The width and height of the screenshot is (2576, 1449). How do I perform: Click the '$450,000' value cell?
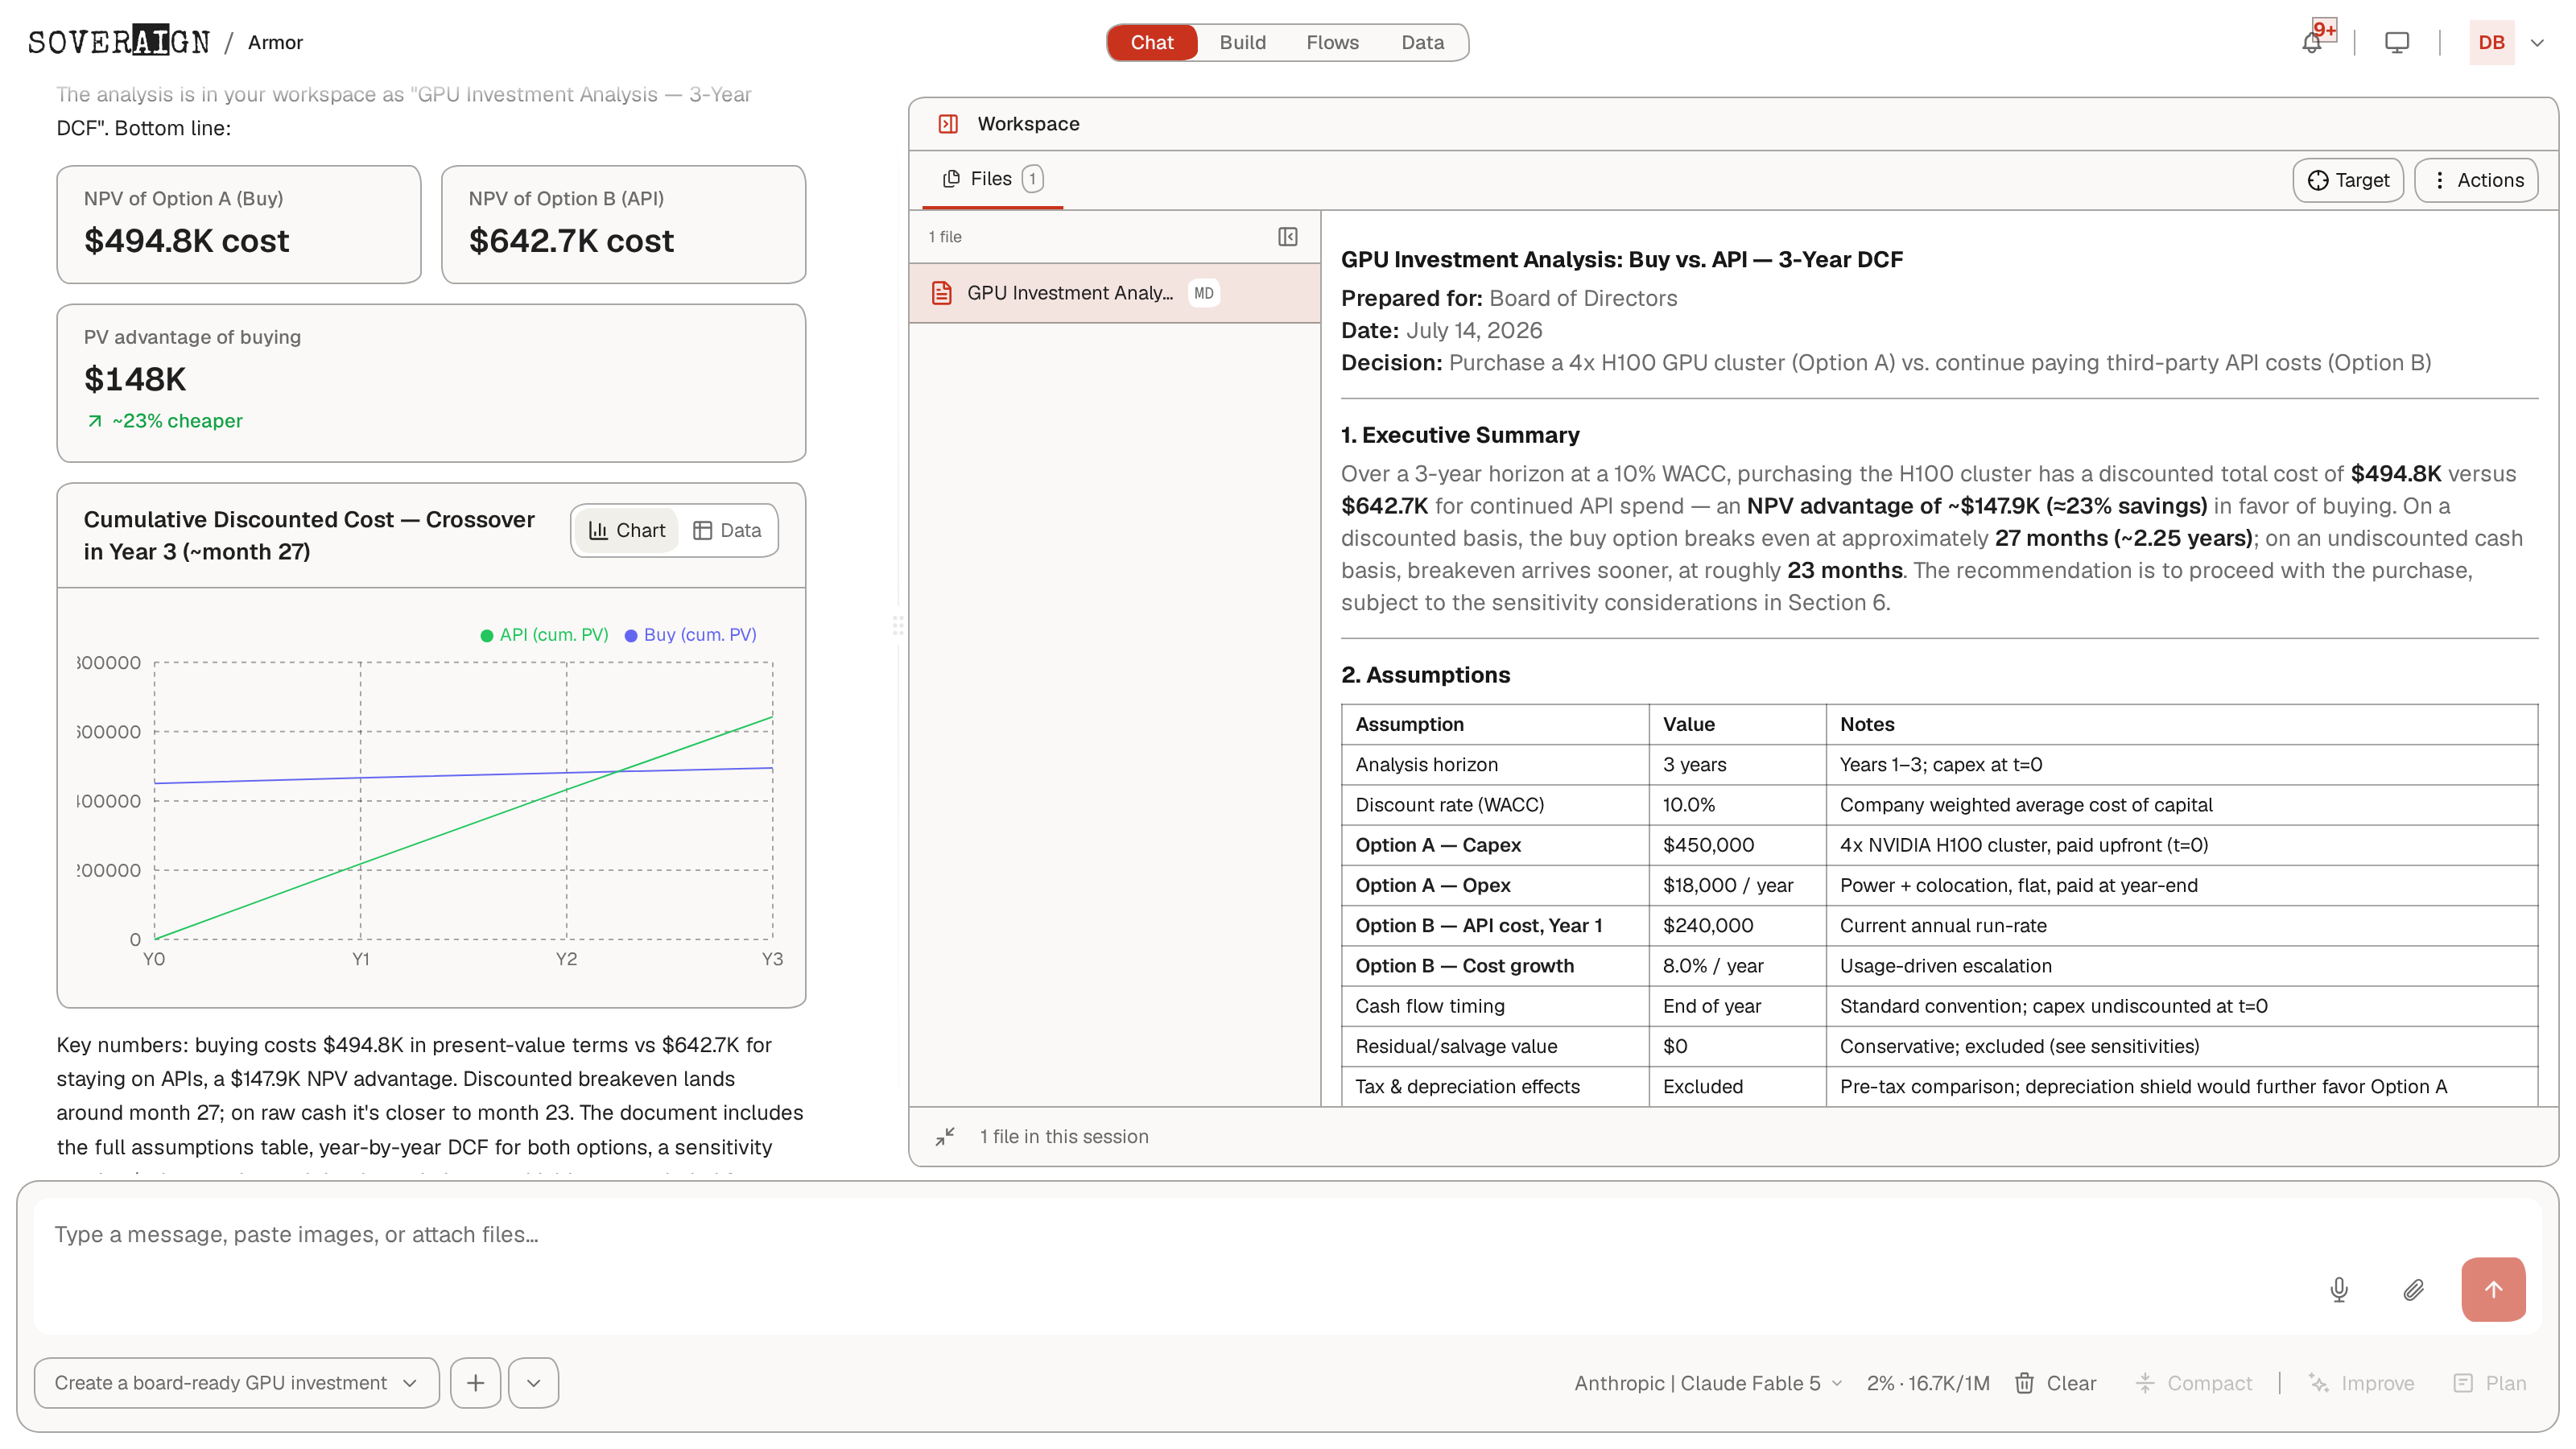pyautogui.click(x=1737, y=845)
